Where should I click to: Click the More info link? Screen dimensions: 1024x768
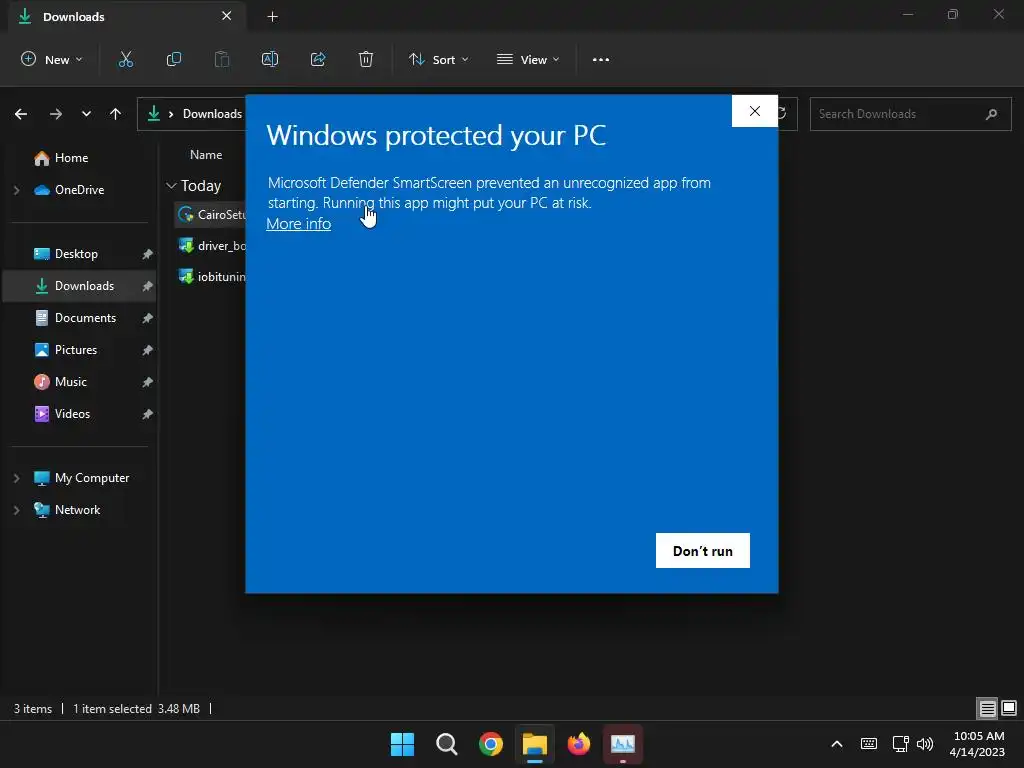click(298, 223)
